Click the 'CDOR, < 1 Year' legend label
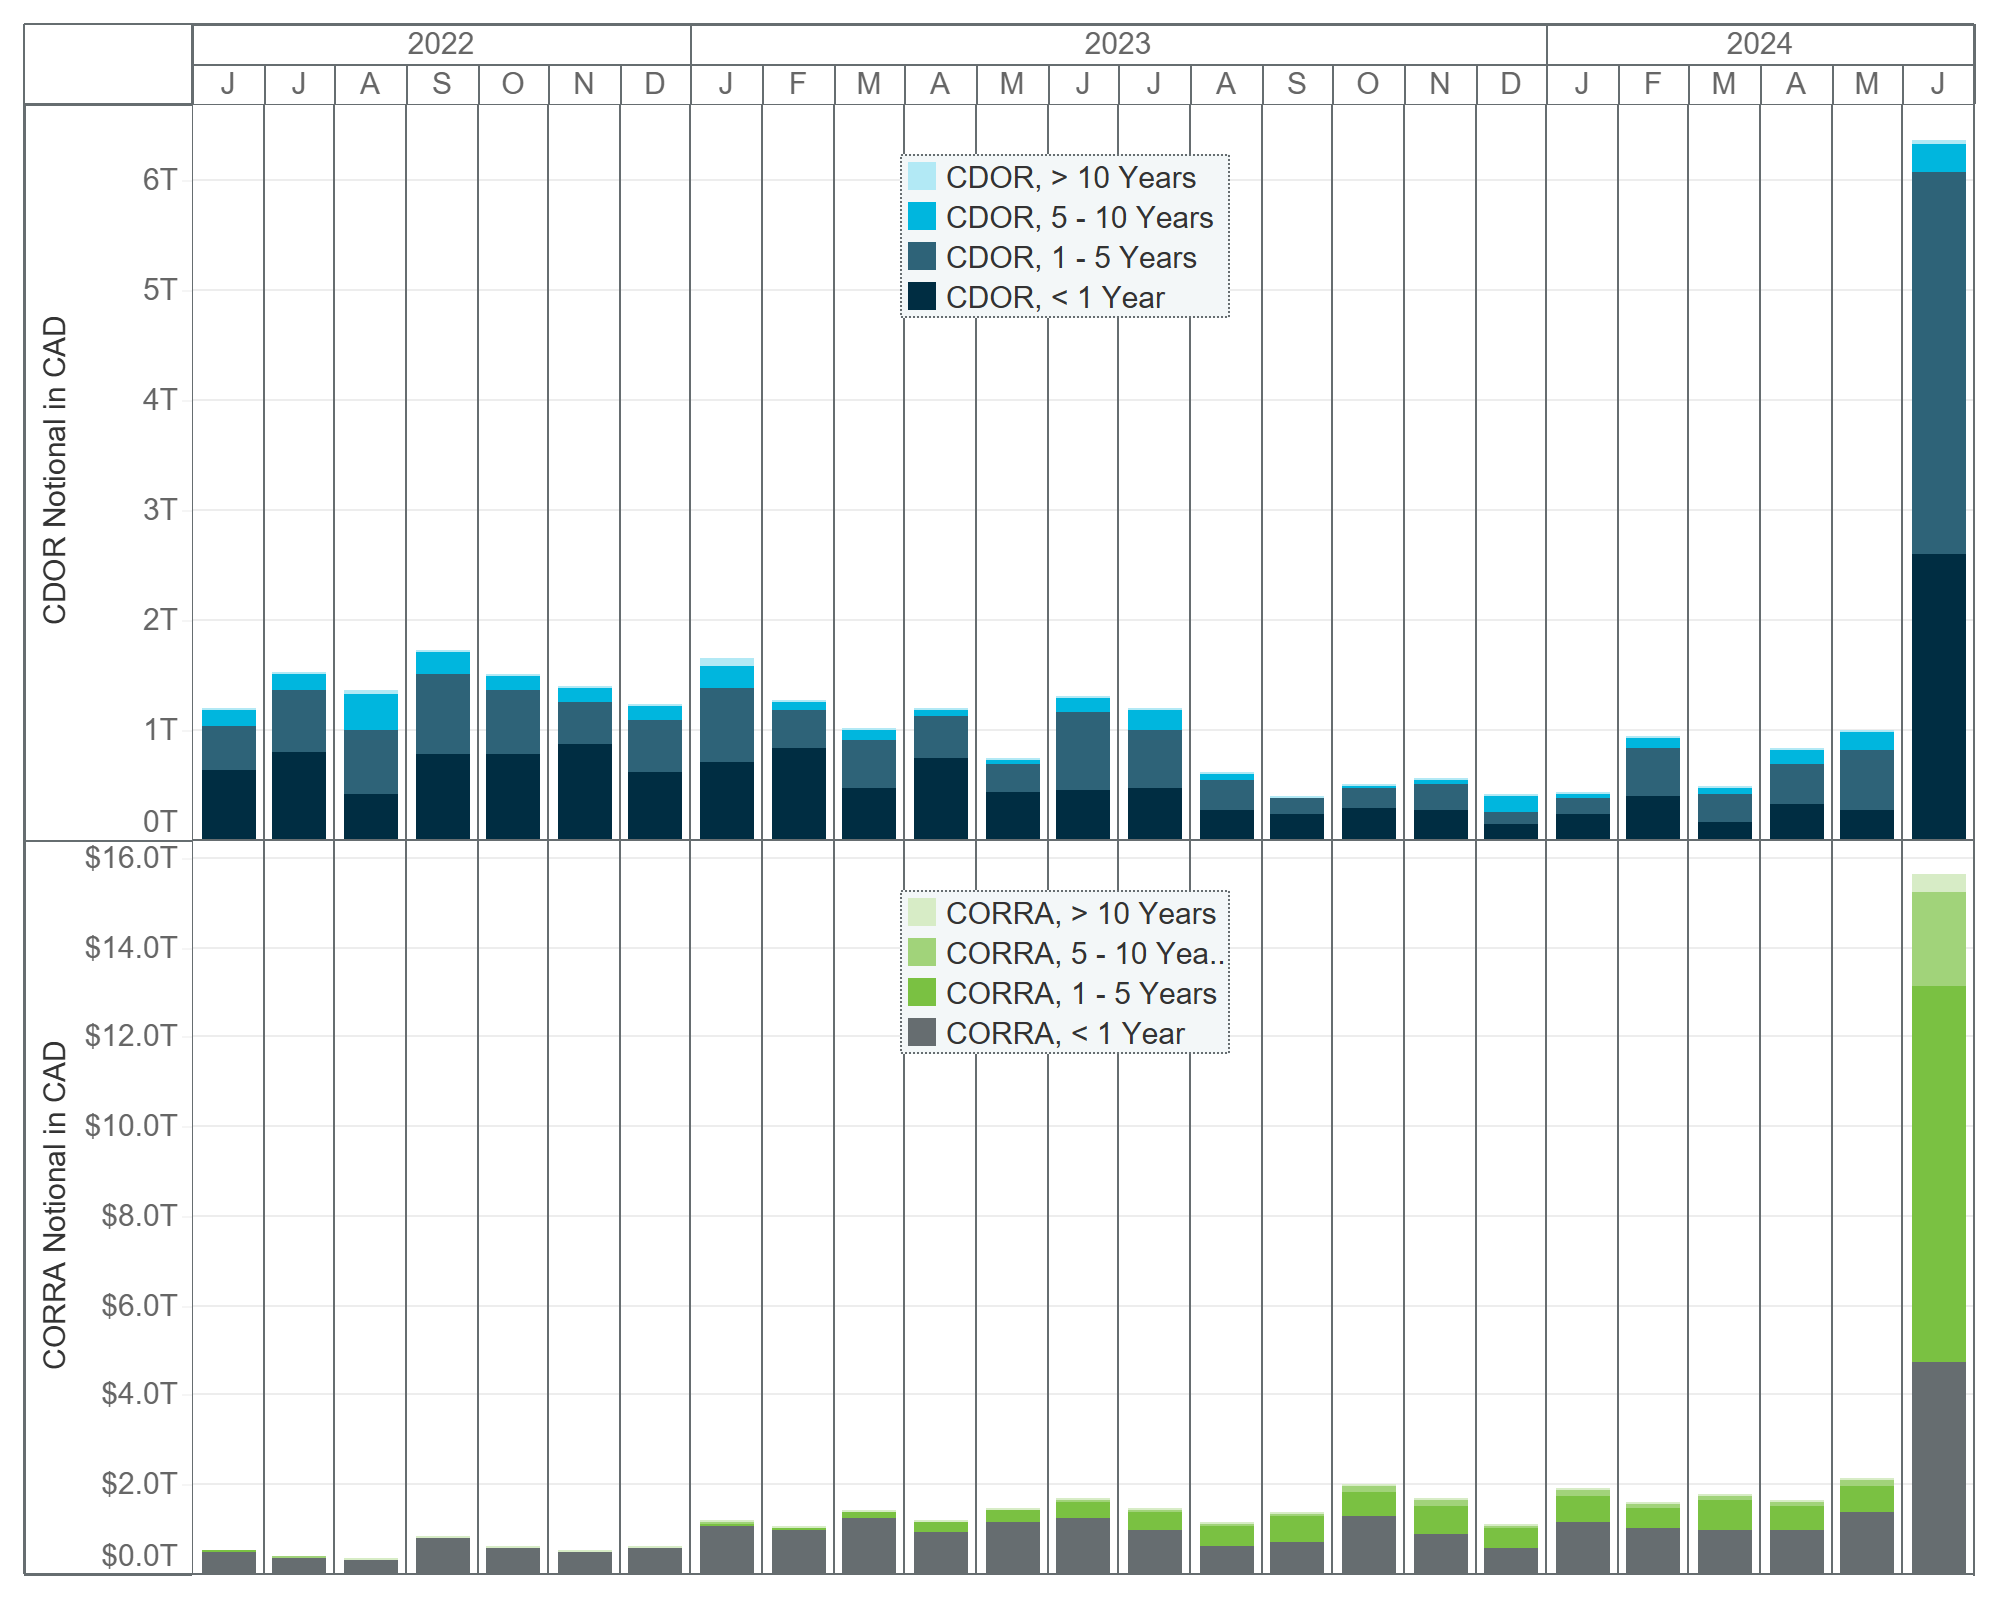The width and height of the screenshot is (2000, 1600). [1055, 298]
